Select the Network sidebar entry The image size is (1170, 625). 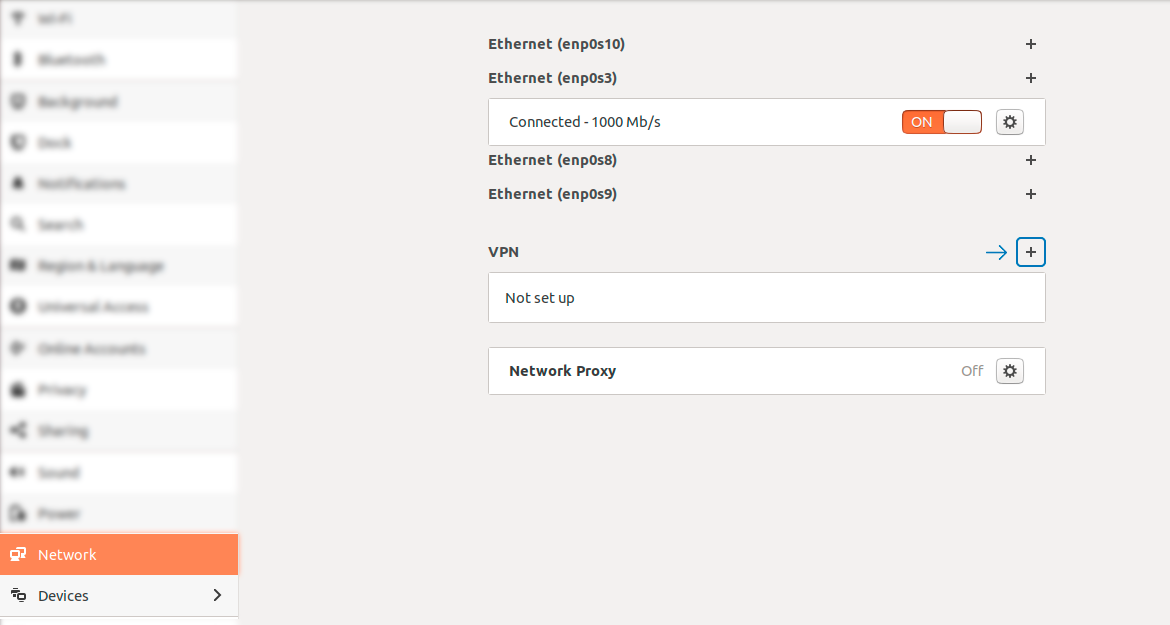[119, 554]
